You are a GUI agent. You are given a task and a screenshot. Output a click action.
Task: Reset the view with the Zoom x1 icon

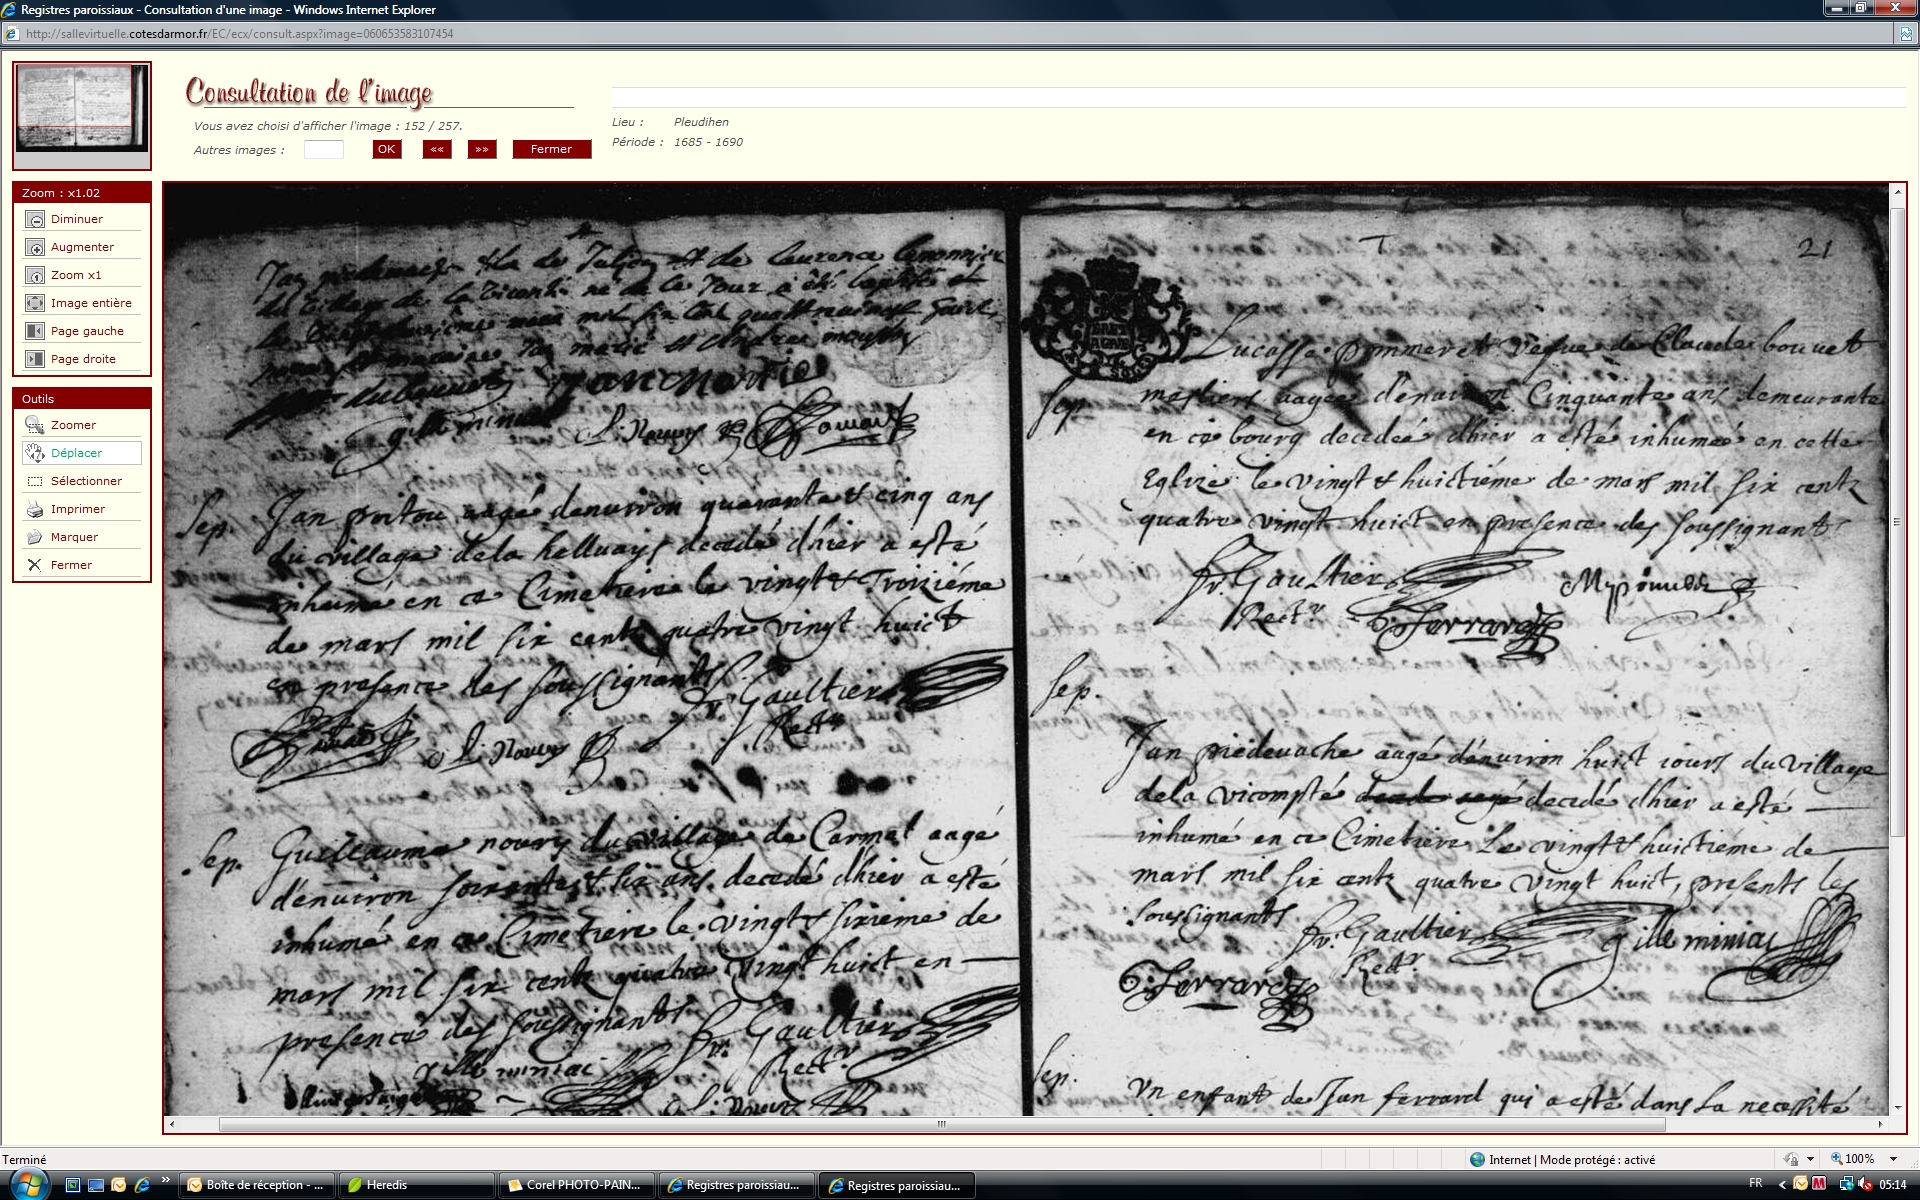click(35, 276)
